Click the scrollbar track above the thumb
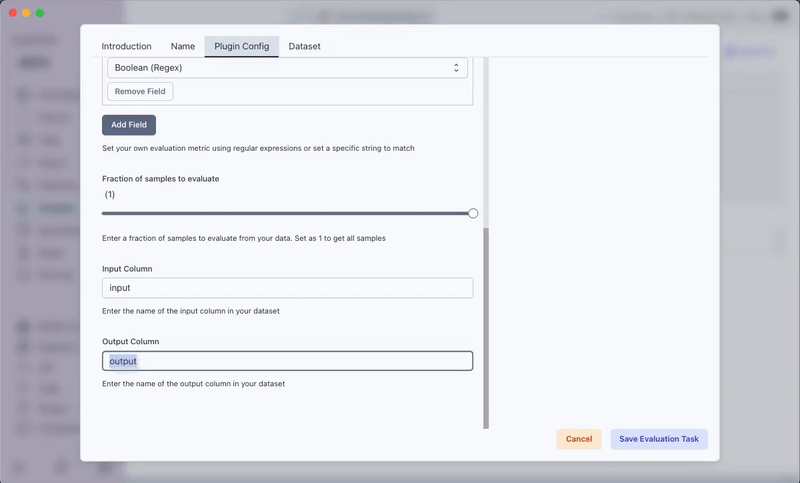Screen dimensions: 800x483 tap(487, 140)
